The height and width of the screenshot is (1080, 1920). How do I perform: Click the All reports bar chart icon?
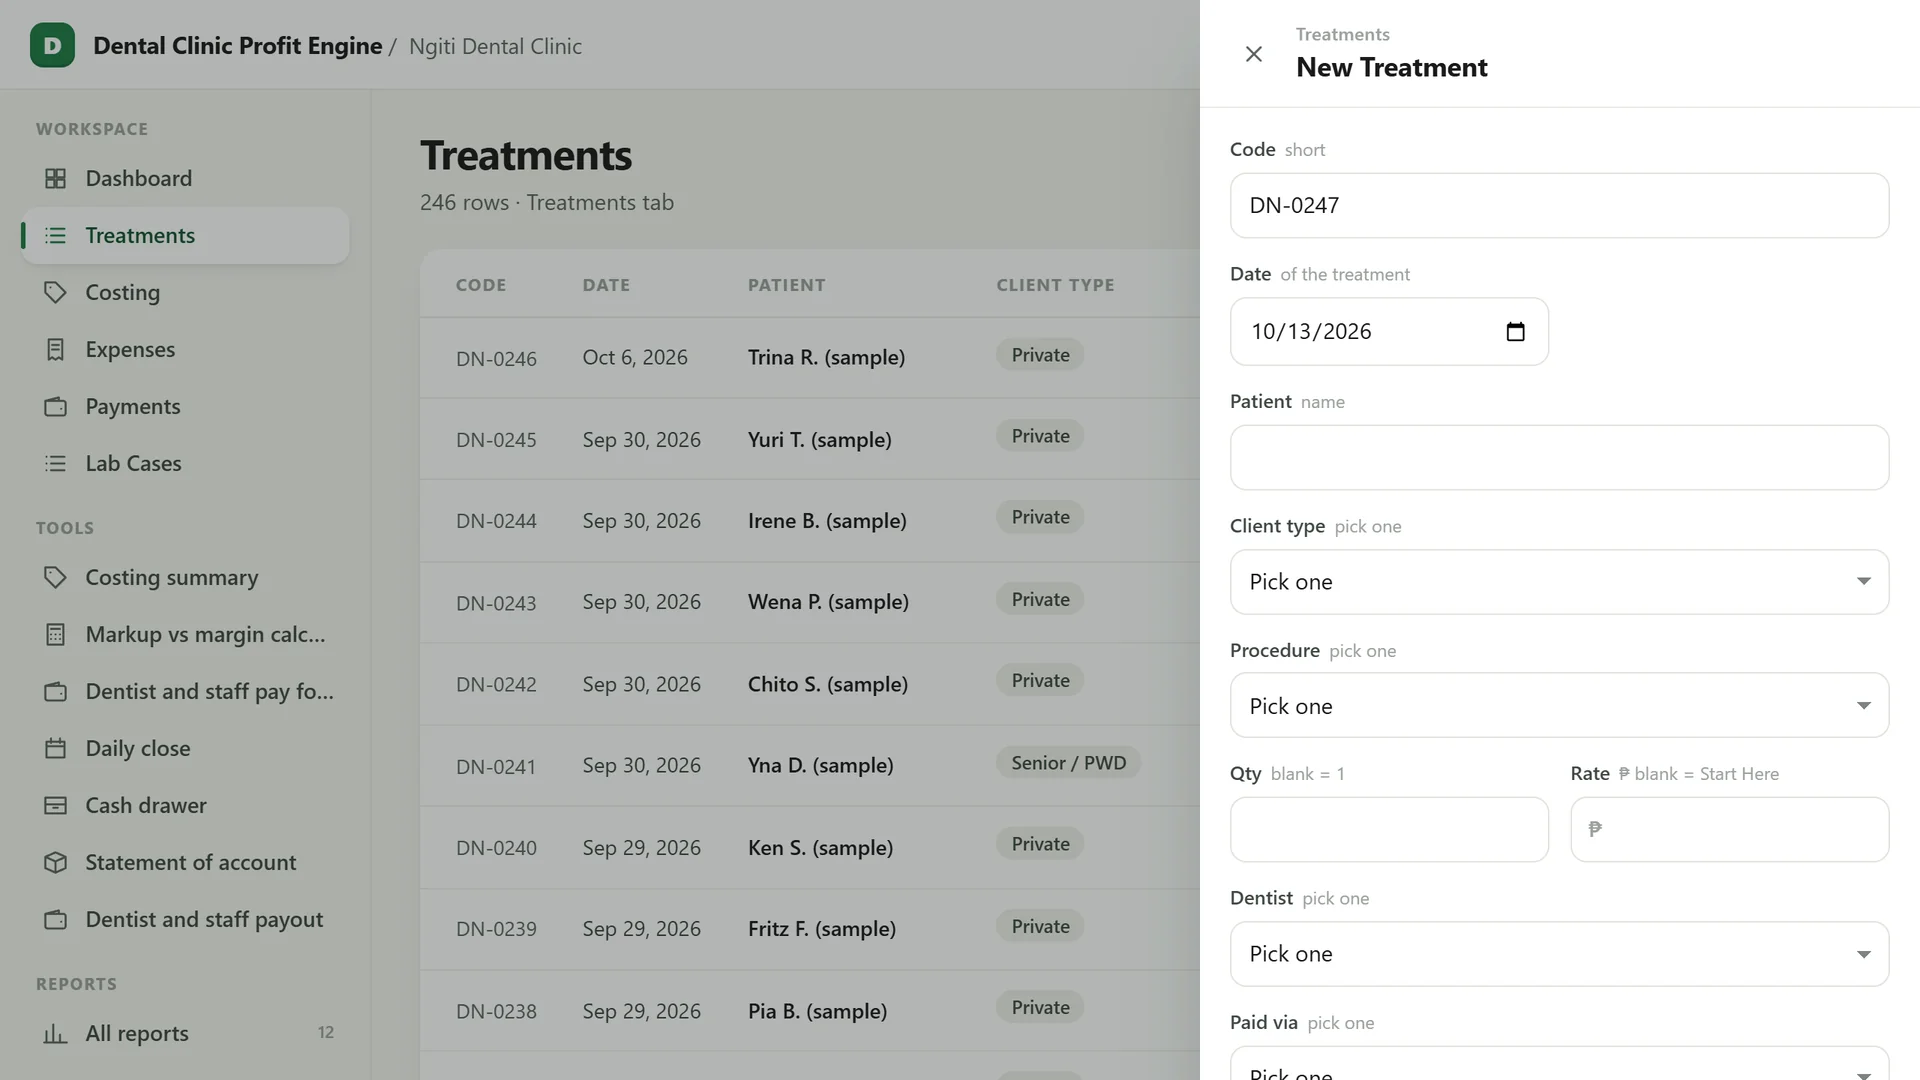[x=56, y=1033]
